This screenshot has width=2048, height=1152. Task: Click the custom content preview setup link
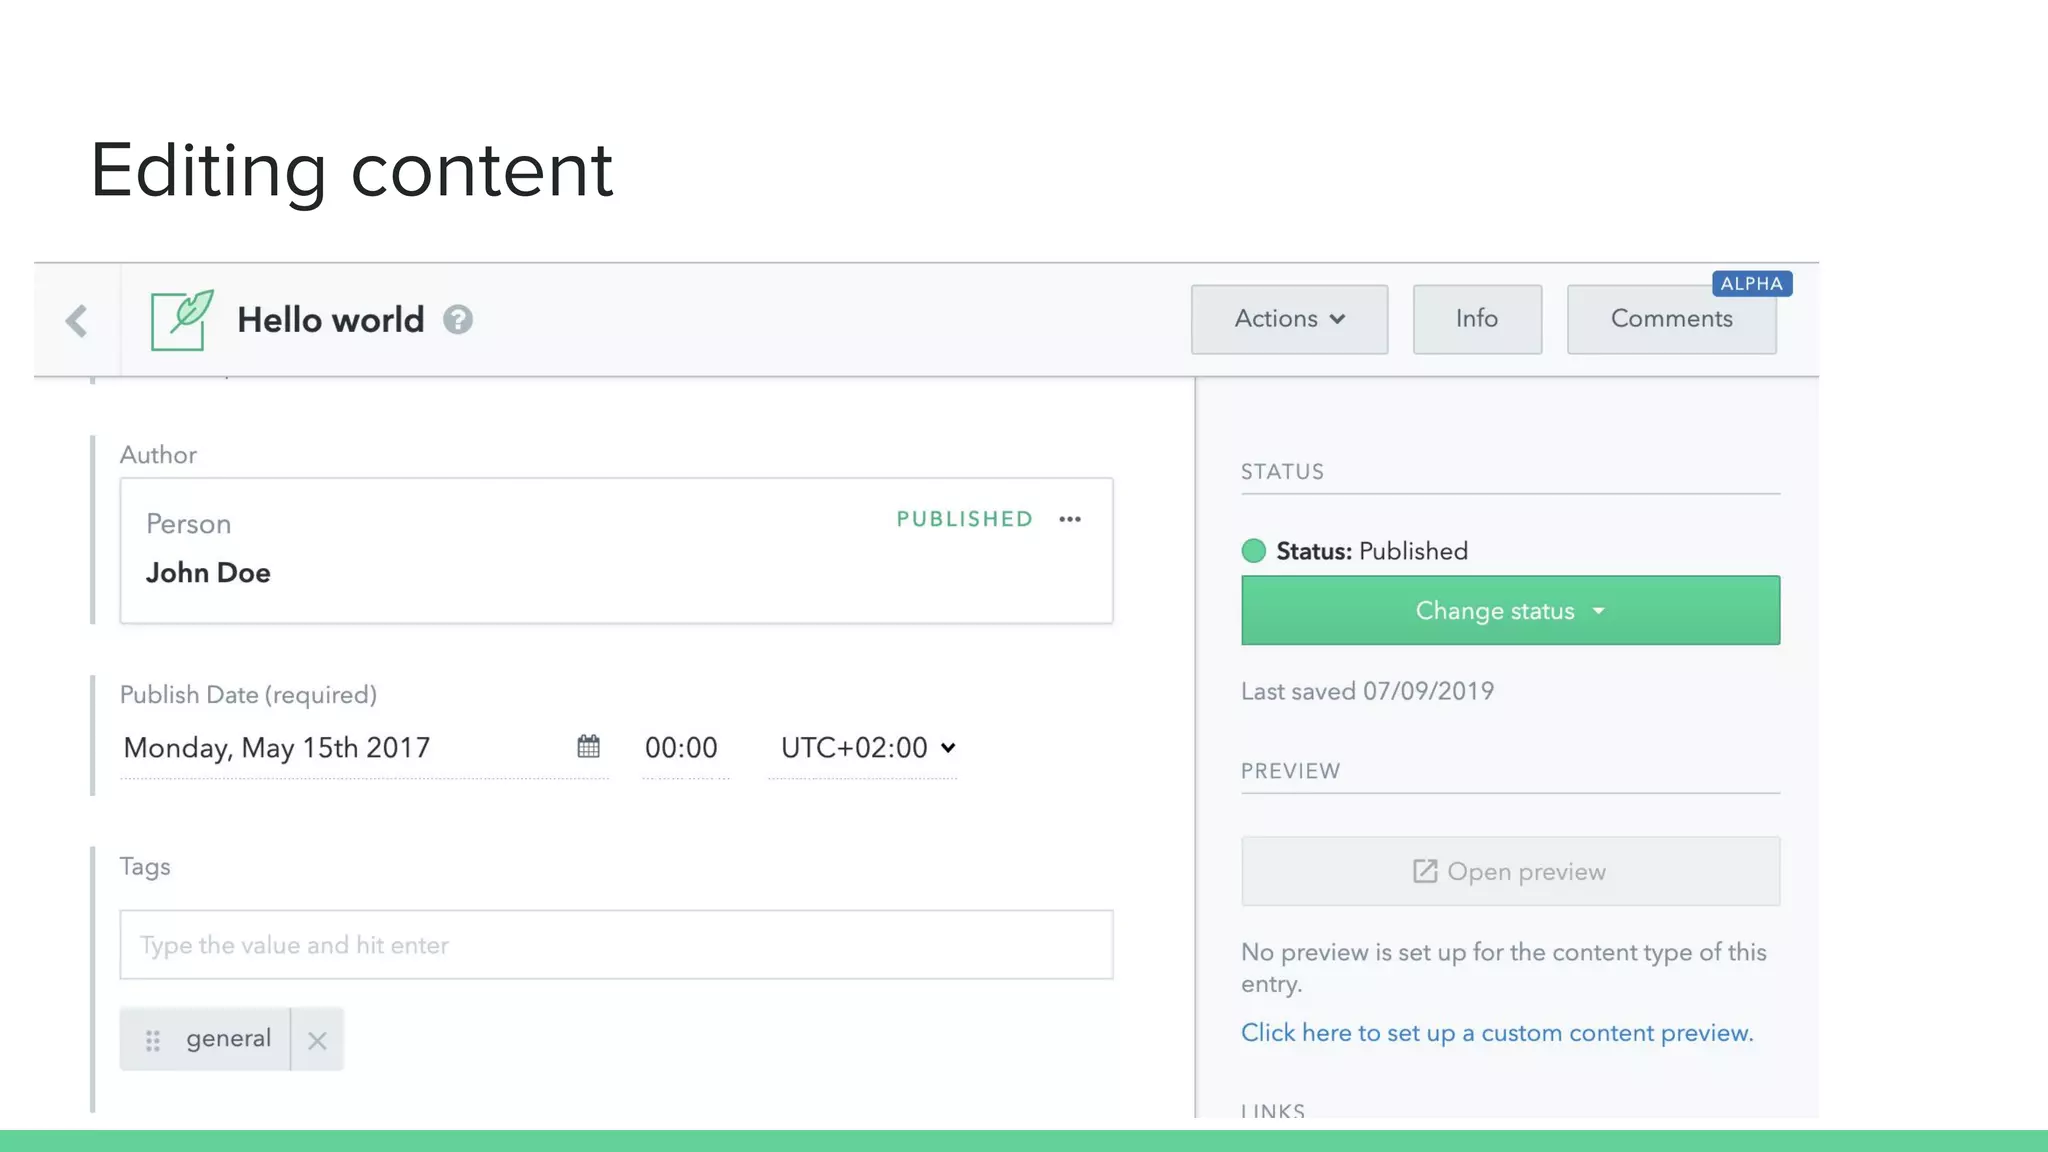[1496, 1033]
